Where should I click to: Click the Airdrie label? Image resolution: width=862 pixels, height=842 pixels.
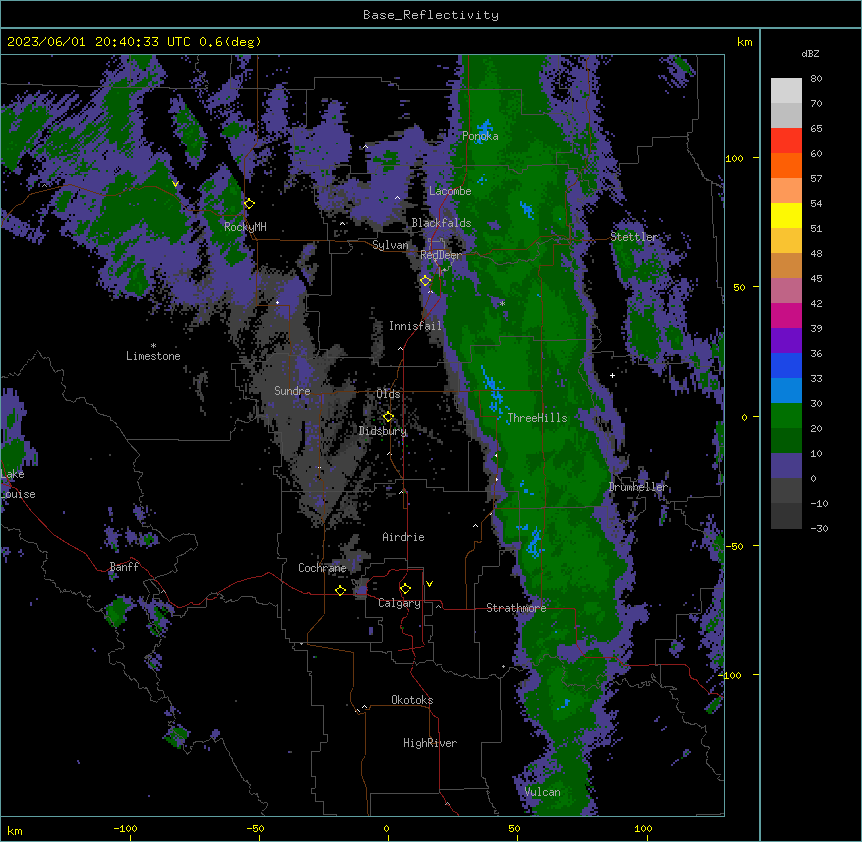403,537
